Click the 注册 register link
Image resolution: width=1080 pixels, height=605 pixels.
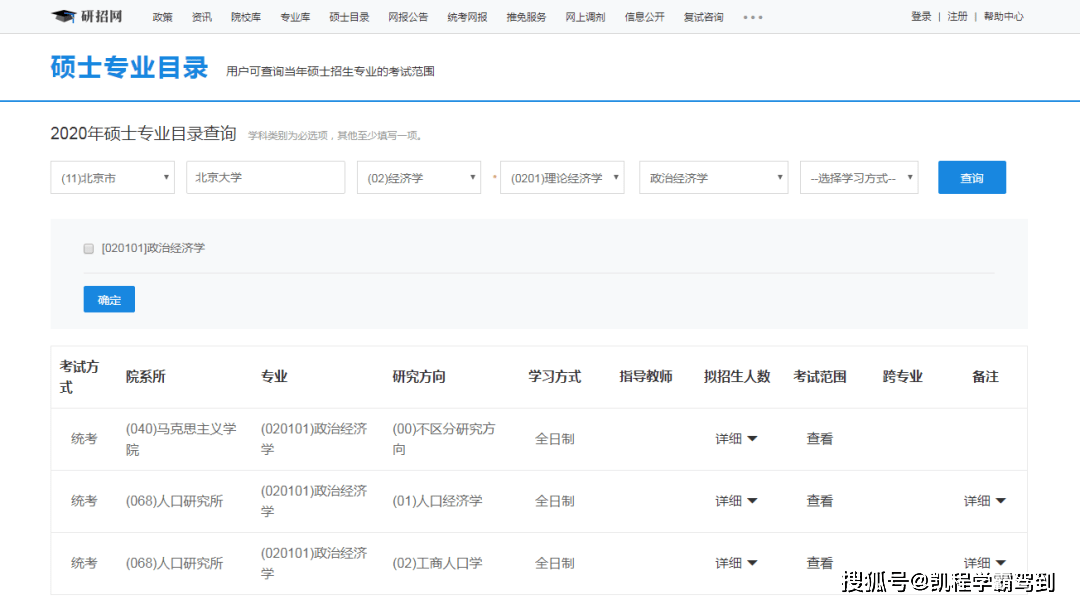[957, 17]
